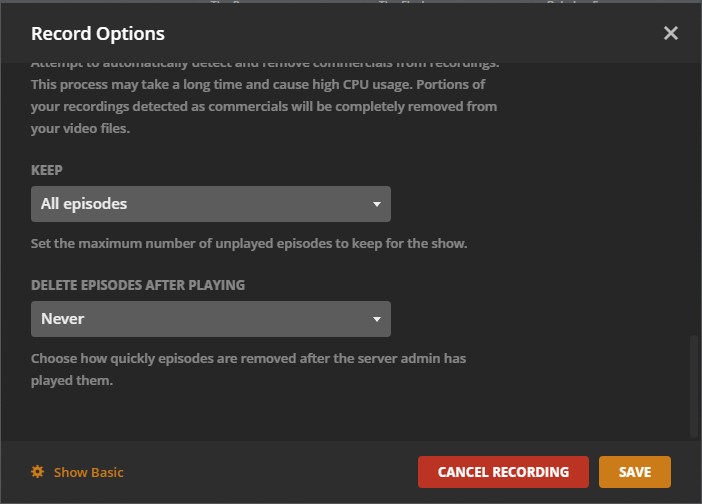Select the 'Never' value text

62,319
